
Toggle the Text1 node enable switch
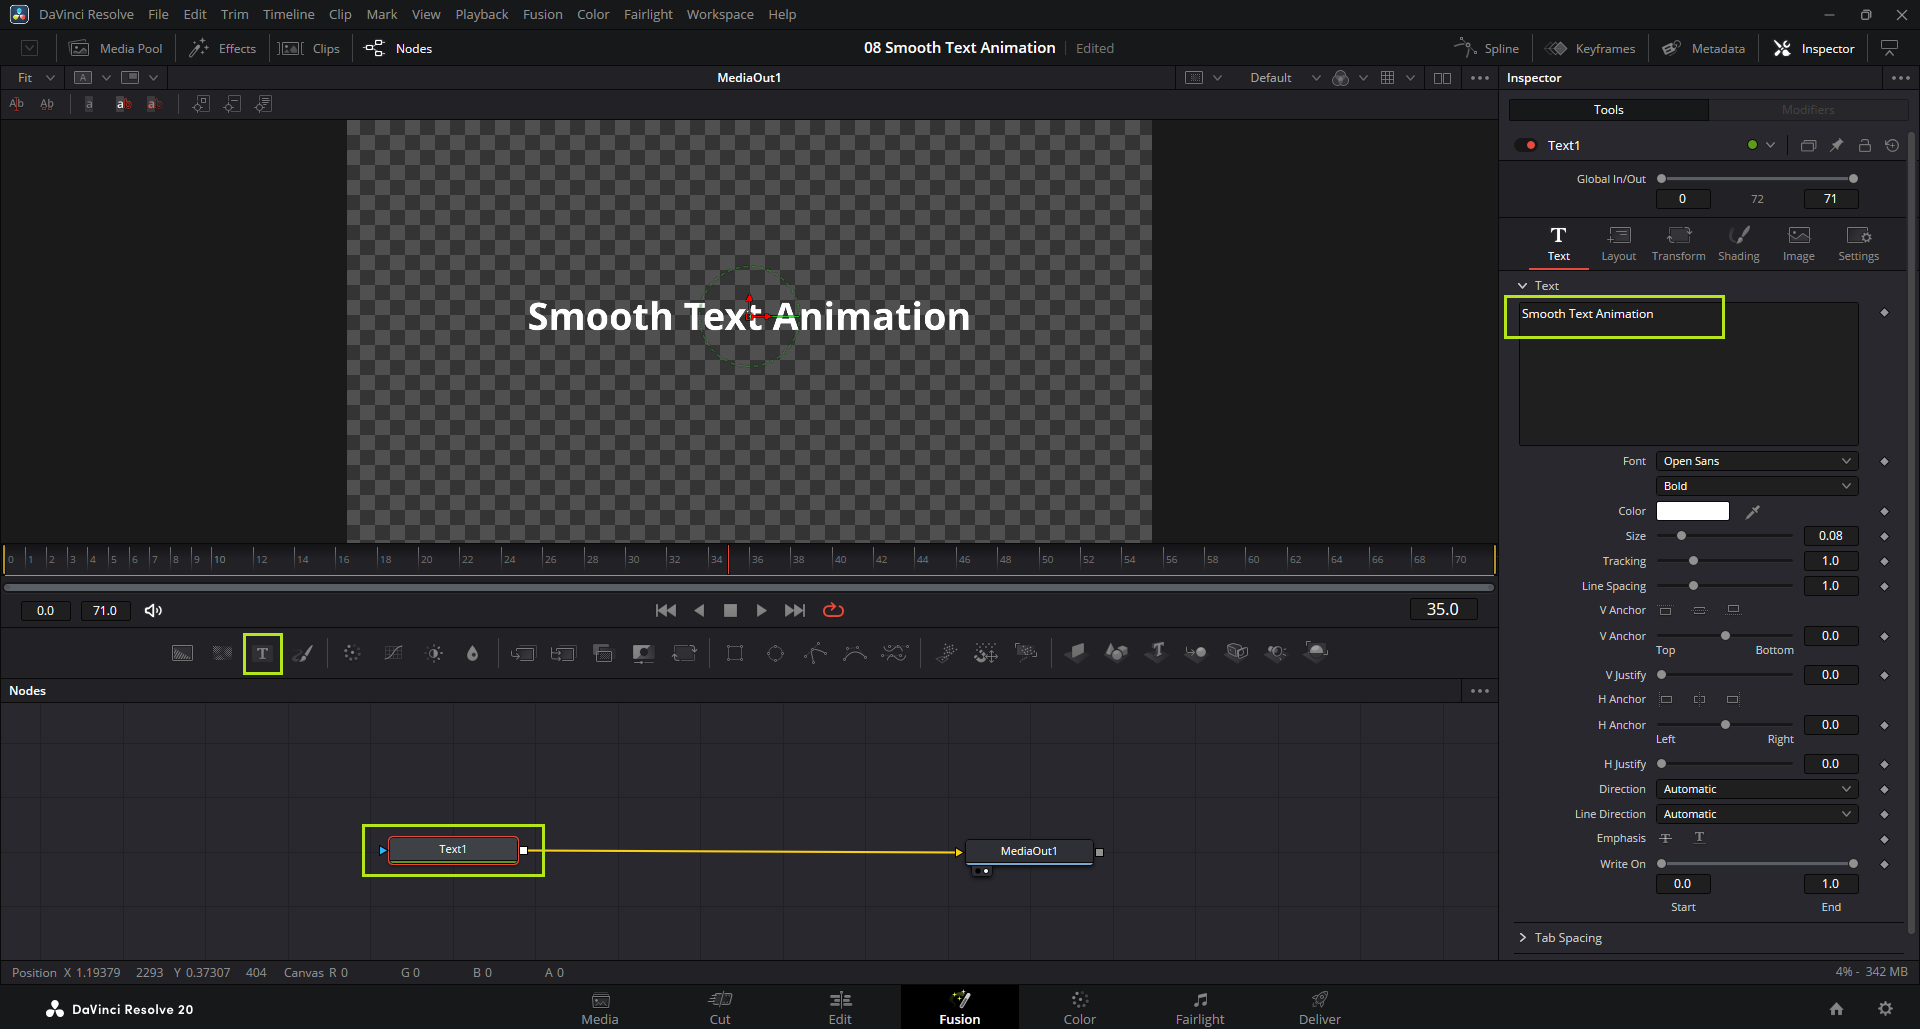point(1526,145)
